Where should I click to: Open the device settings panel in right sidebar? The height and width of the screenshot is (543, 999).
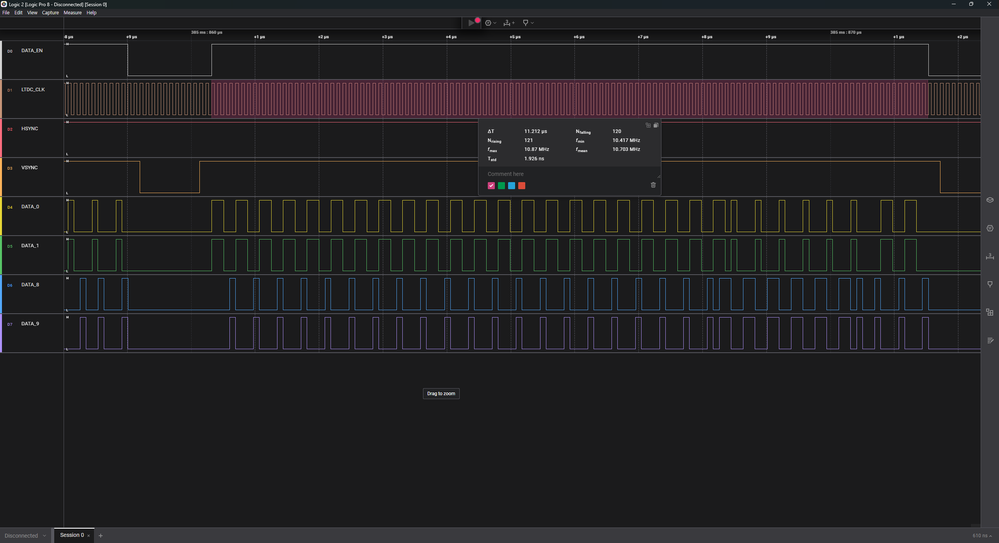(x=989, y=200)
